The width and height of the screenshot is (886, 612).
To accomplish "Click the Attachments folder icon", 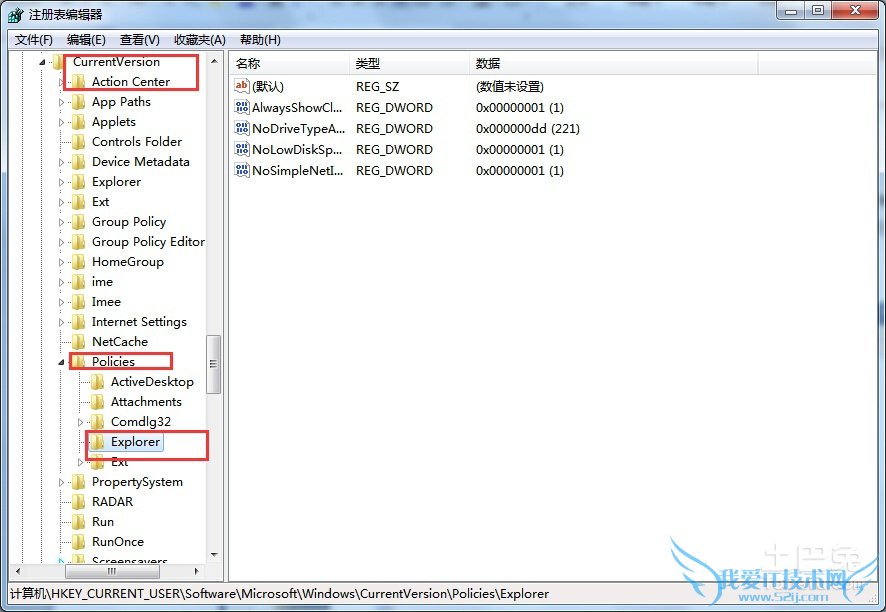I will click(x=97, y=402).
